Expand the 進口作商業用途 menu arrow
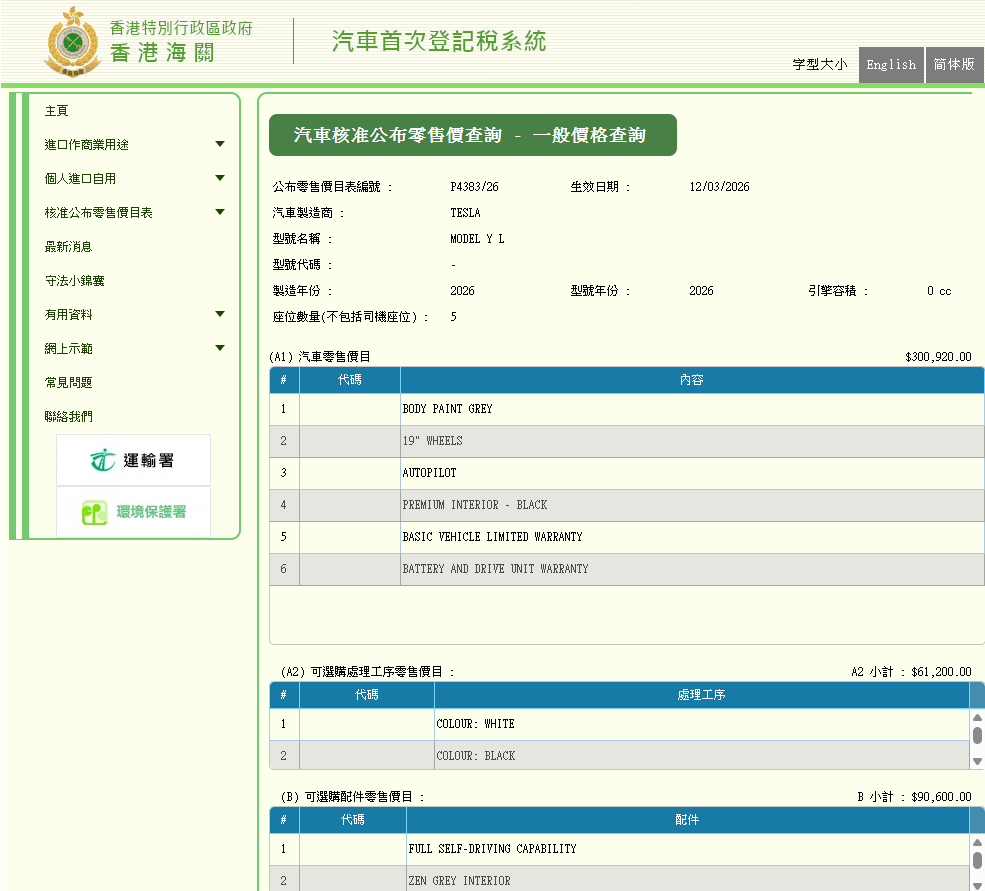This screenshot has height=891, width=985. 220,144
